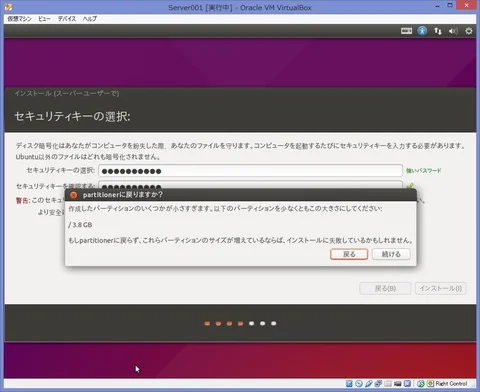Open the 仮想マシン menu
The height and width of the screenshot is (392, 480).
coord(19,19)
